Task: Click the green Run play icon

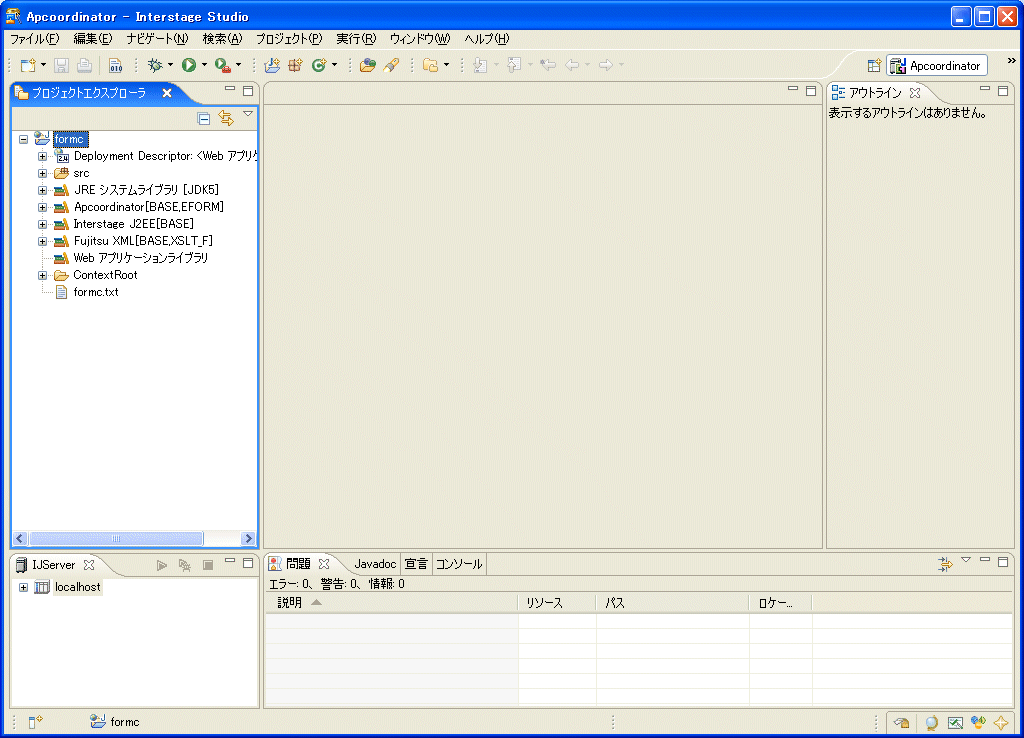Action: click(x=189, y=65)
